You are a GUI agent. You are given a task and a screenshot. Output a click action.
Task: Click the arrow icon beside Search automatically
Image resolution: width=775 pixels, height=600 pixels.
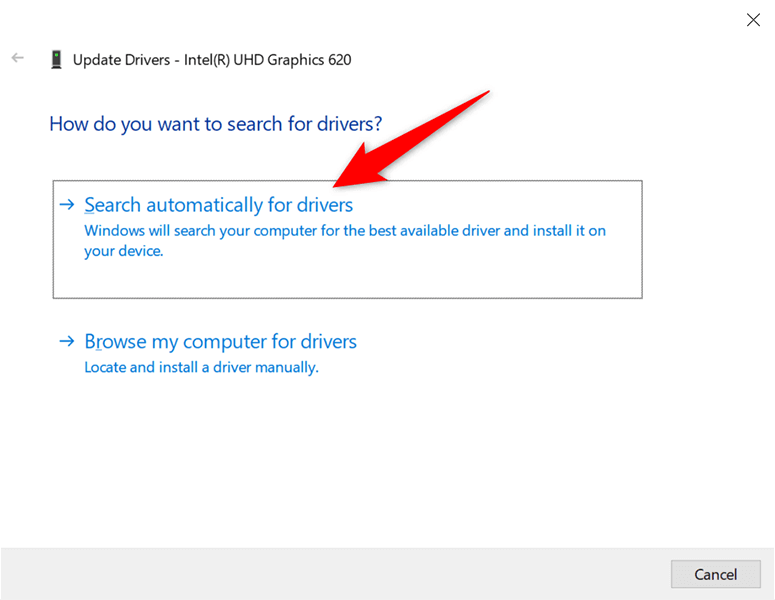tap(67, 205)
